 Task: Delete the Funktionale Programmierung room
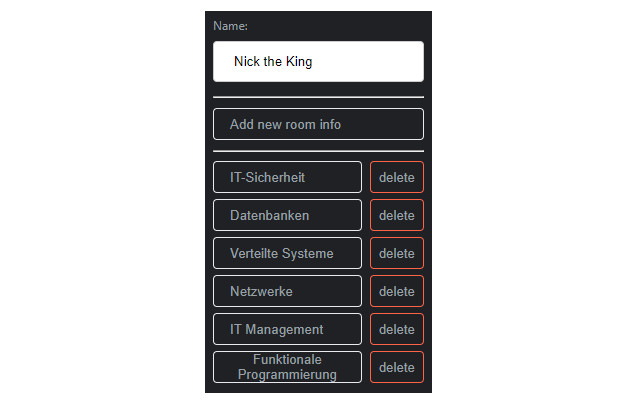[397, 367]
